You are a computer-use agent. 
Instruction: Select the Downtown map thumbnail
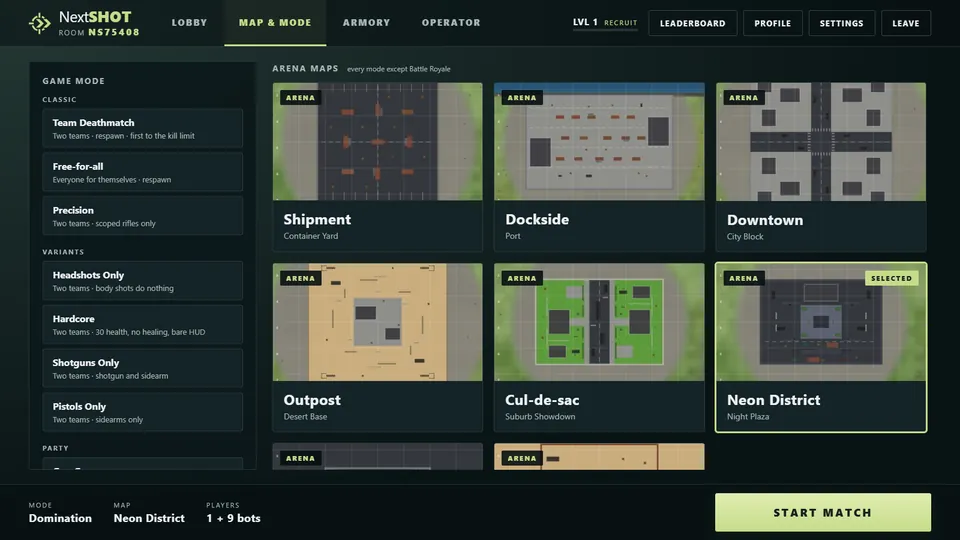pyautogui.click(x=821, y=141)
